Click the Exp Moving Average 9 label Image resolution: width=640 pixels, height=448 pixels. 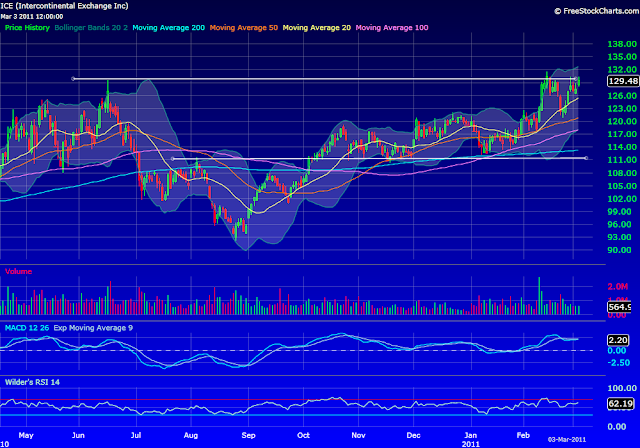pos(93,328)
